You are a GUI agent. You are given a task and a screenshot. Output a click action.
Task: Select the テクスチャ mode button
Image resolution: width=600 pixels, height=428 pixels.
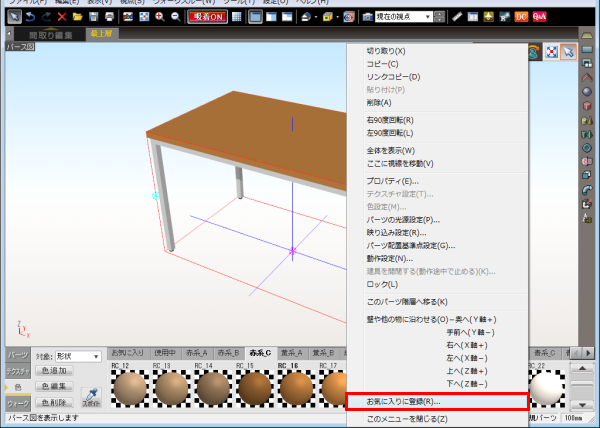click(x=18, y=370)
